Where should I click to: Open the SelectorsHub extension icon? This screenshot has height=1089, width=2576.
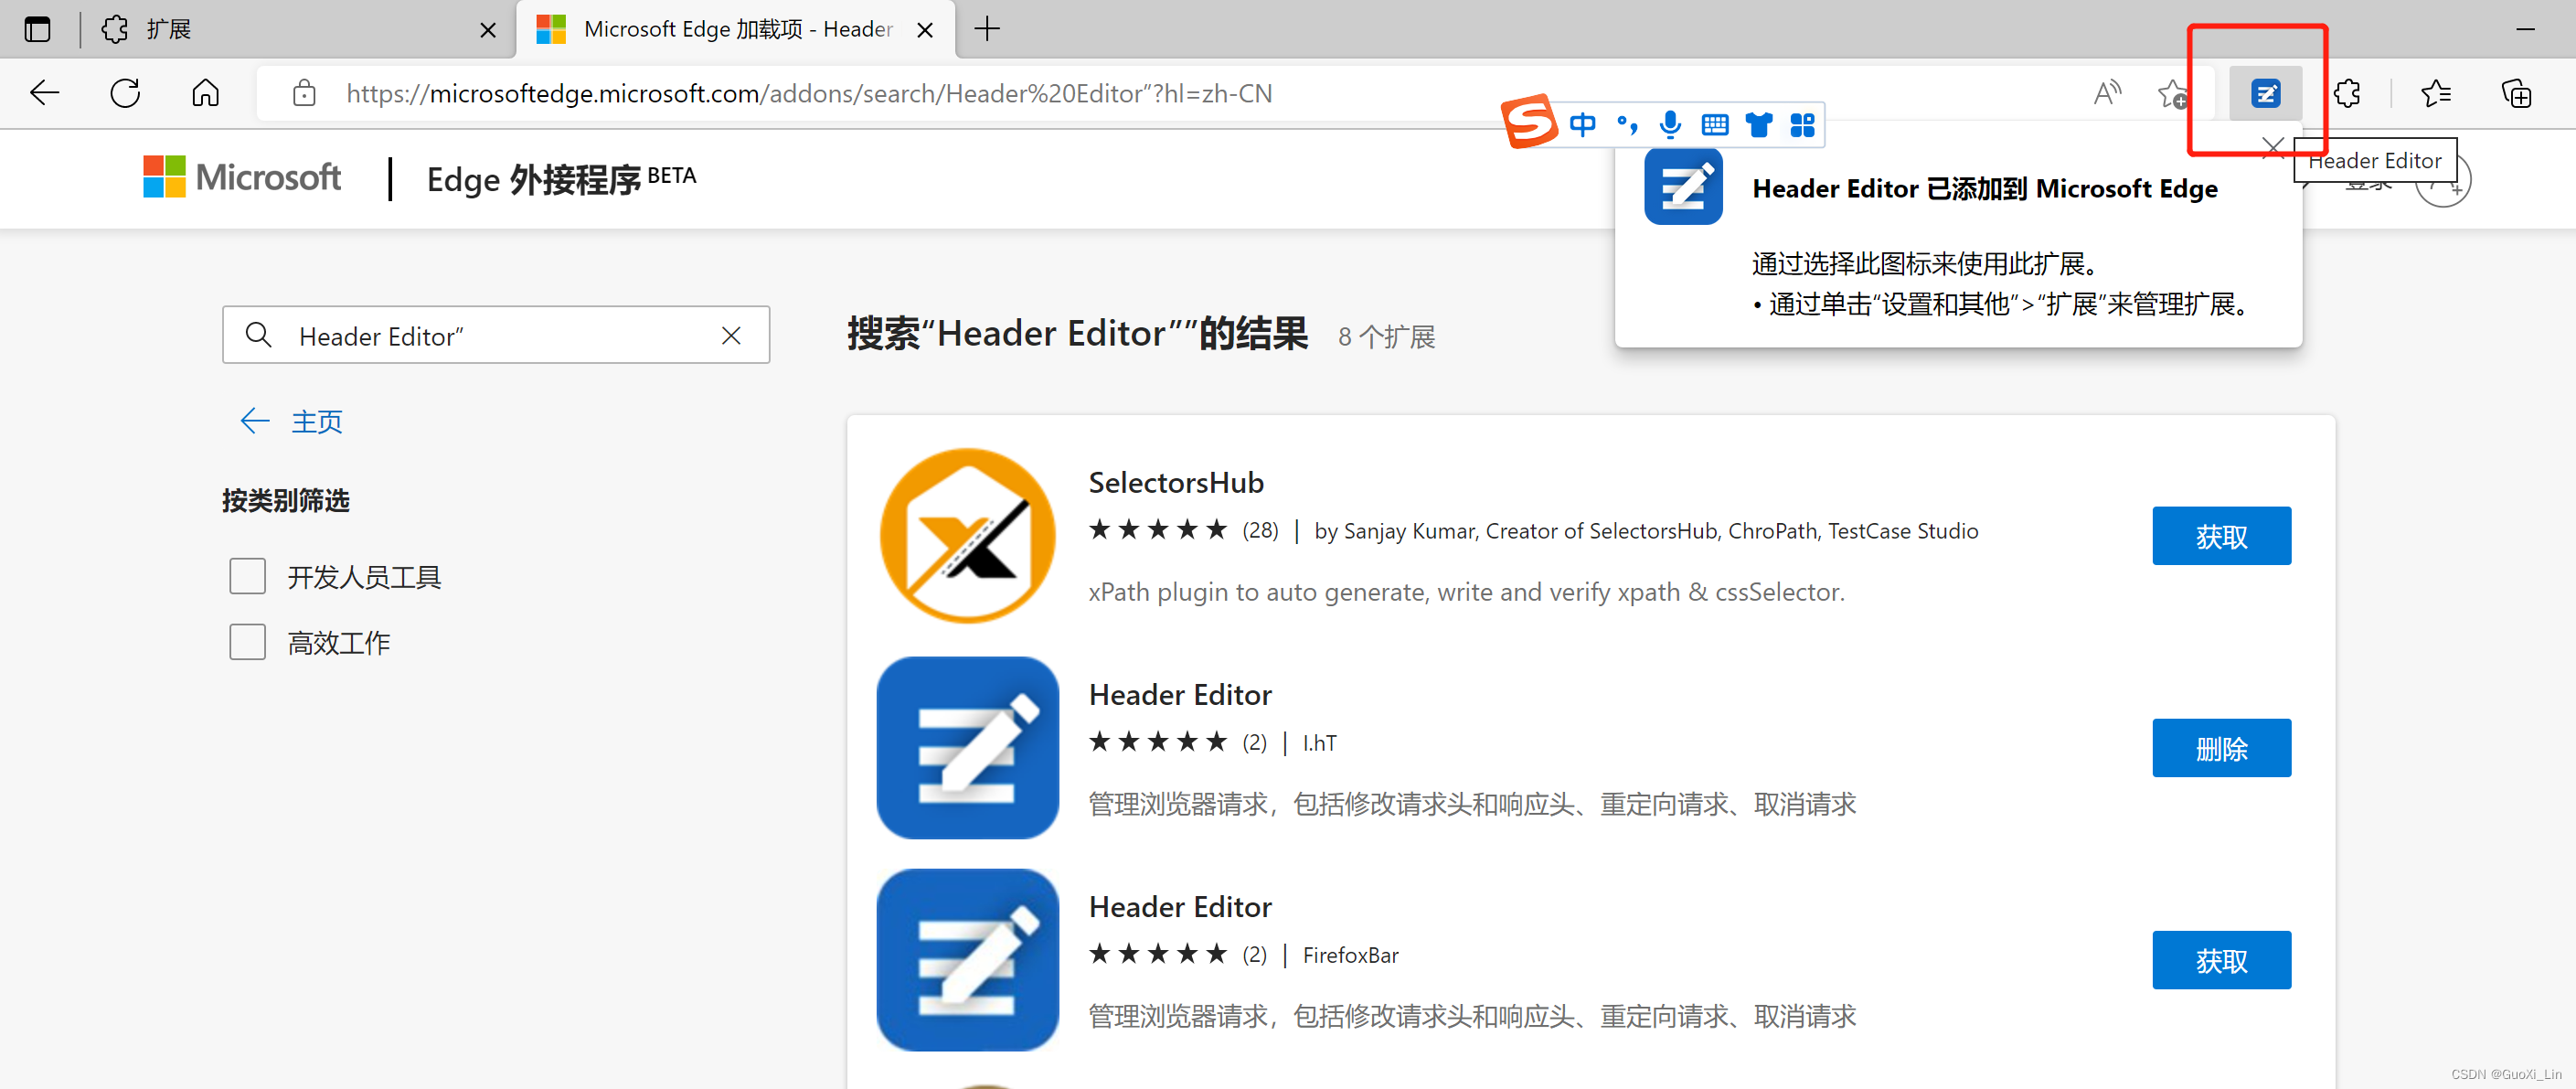(967, 536)
